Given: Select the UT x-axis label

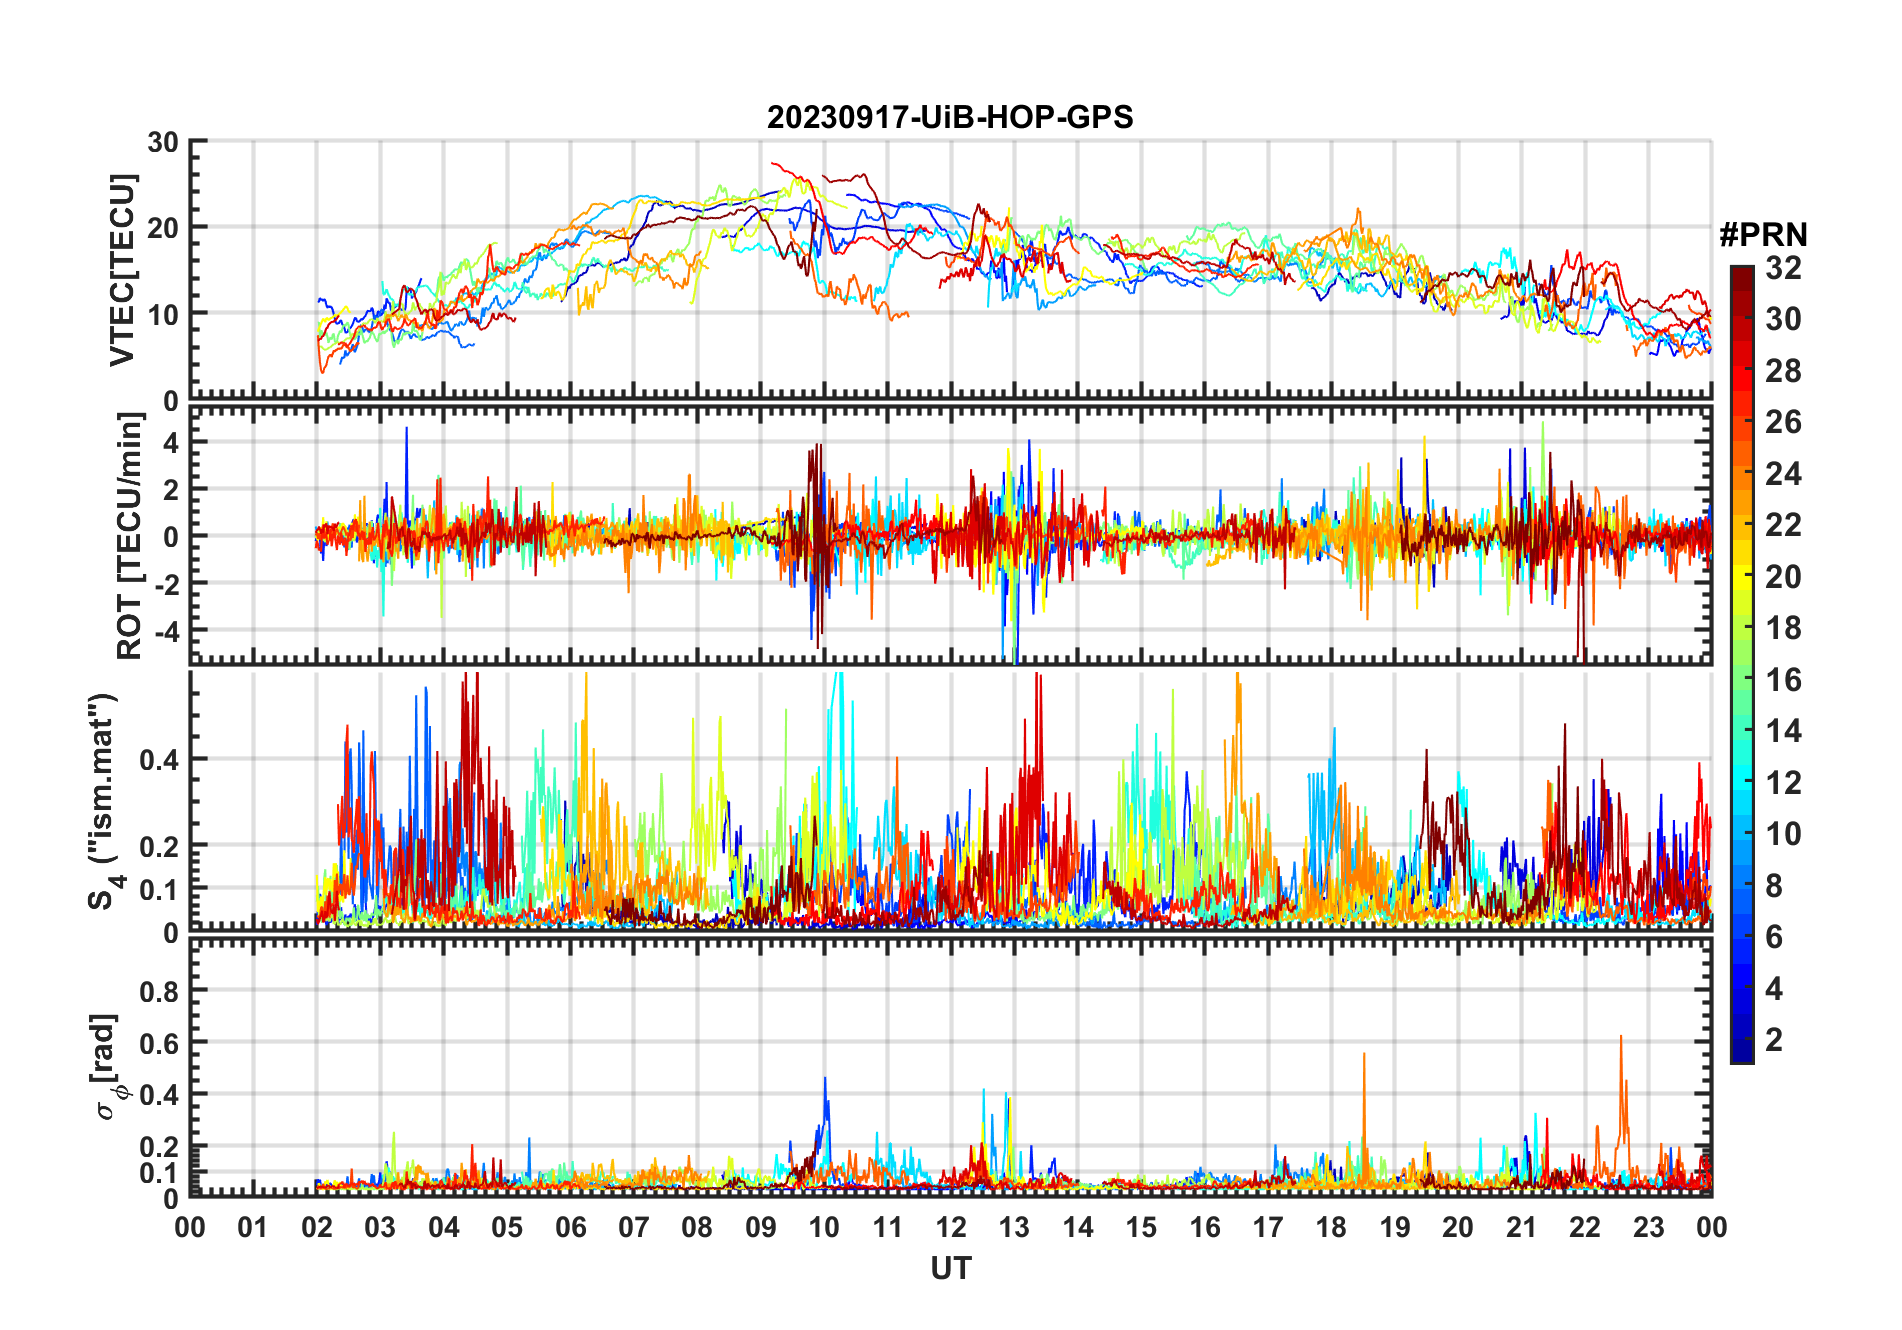Looking at the screenshot, I should 950,1268.
